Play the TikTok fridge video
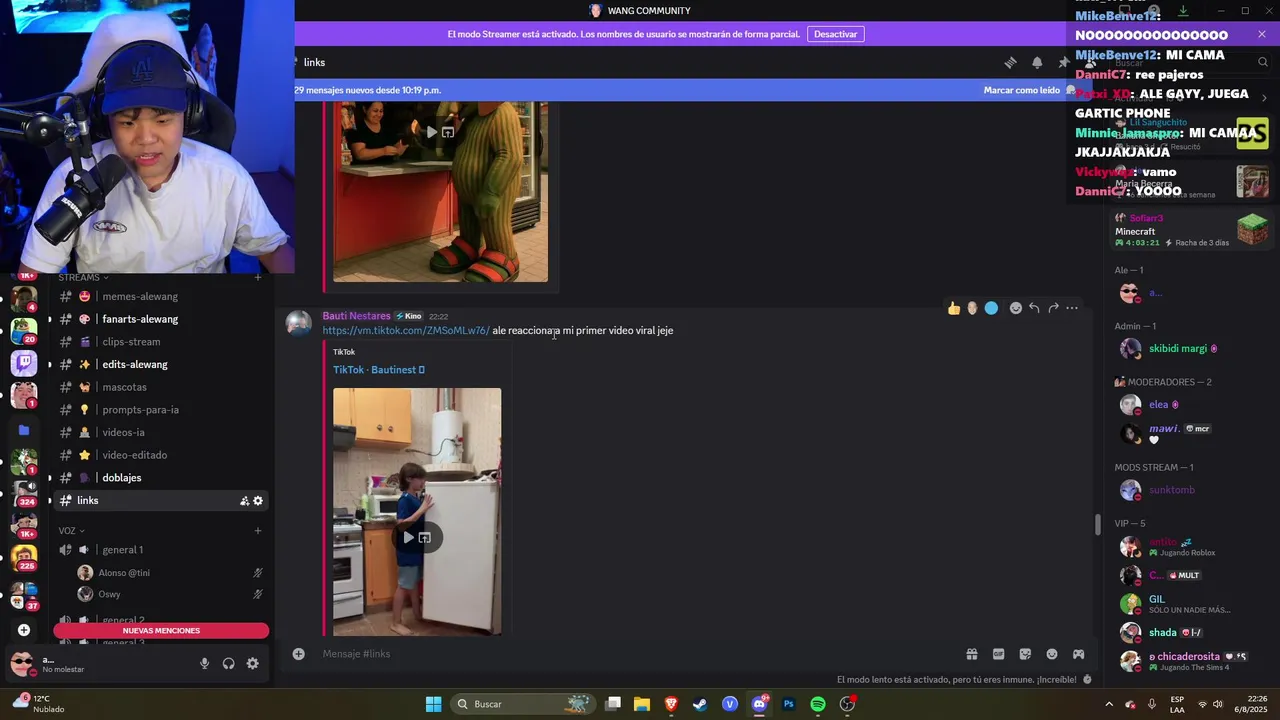The height and width of the screenshot is (720, 1280). (x=408, y=538)
